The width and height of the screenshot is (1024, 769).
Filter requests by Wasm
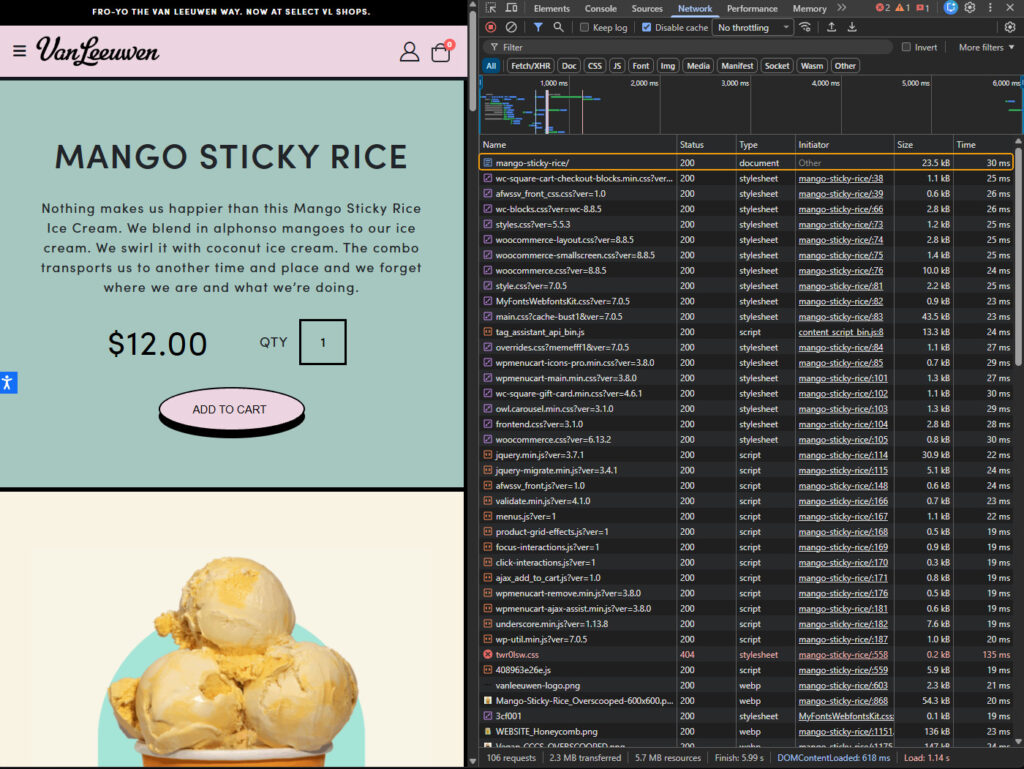tap(812, 66)
